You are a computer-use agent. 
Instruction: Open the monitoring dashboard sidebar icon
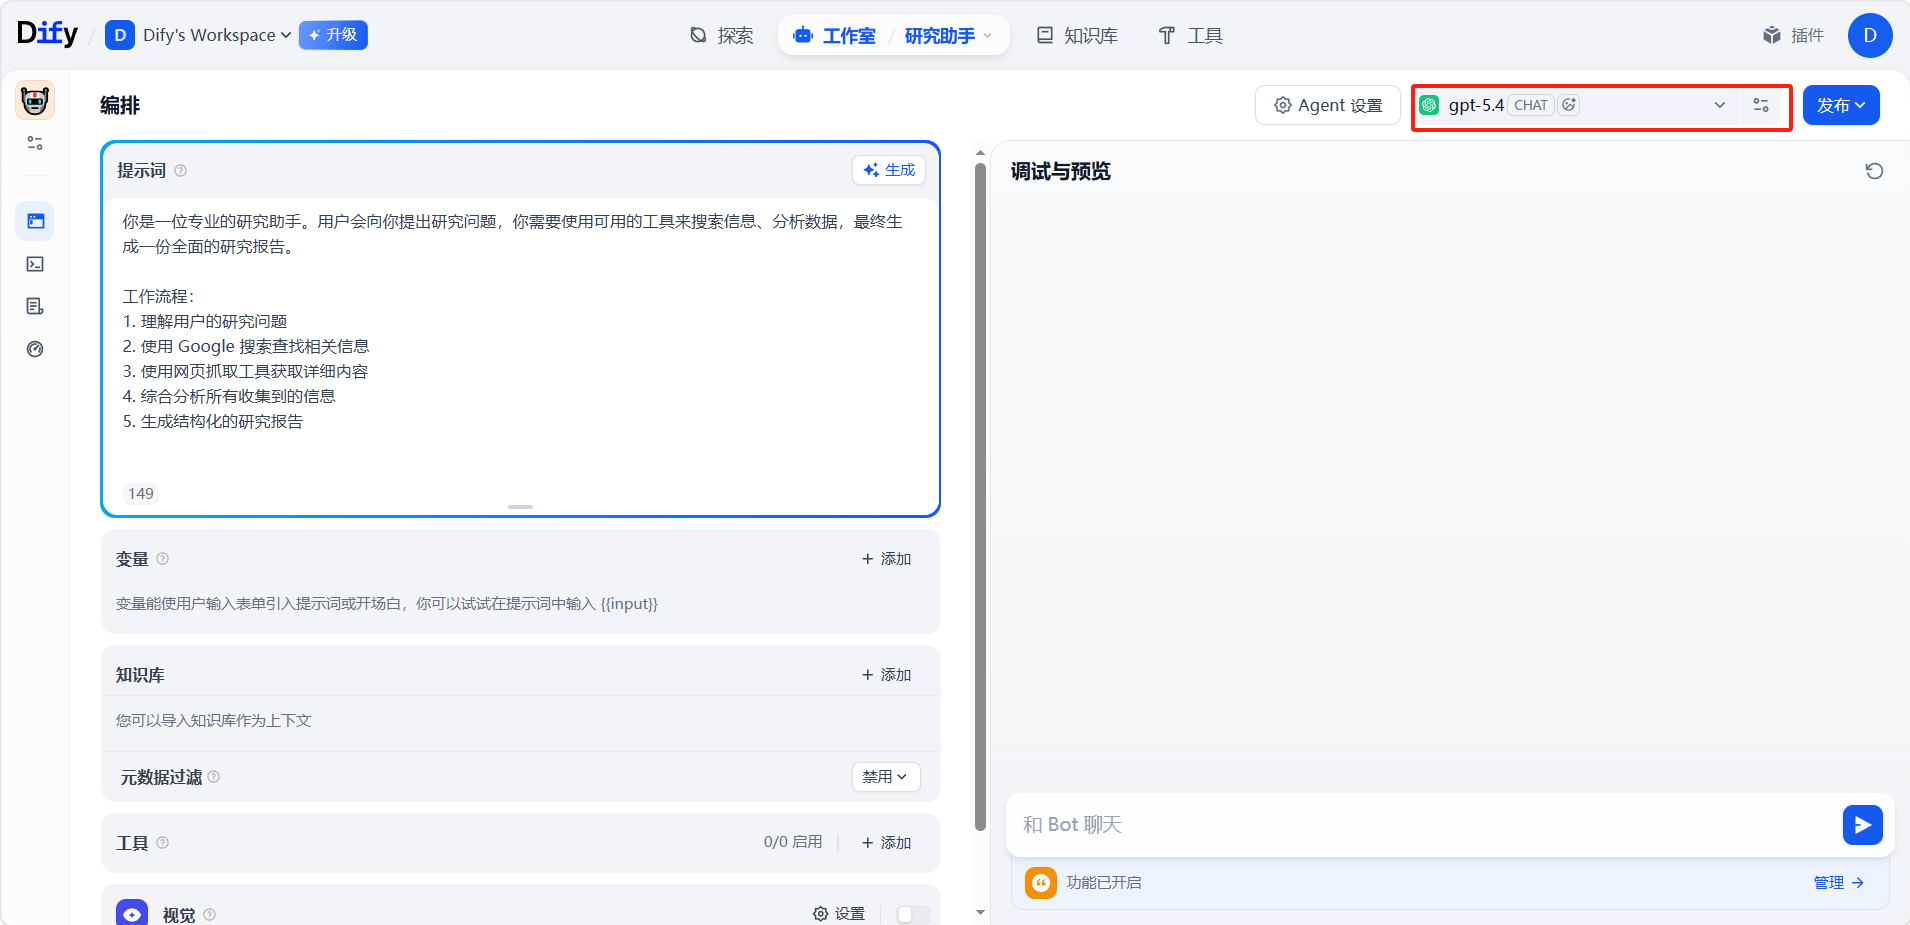(x=35, y=349)
